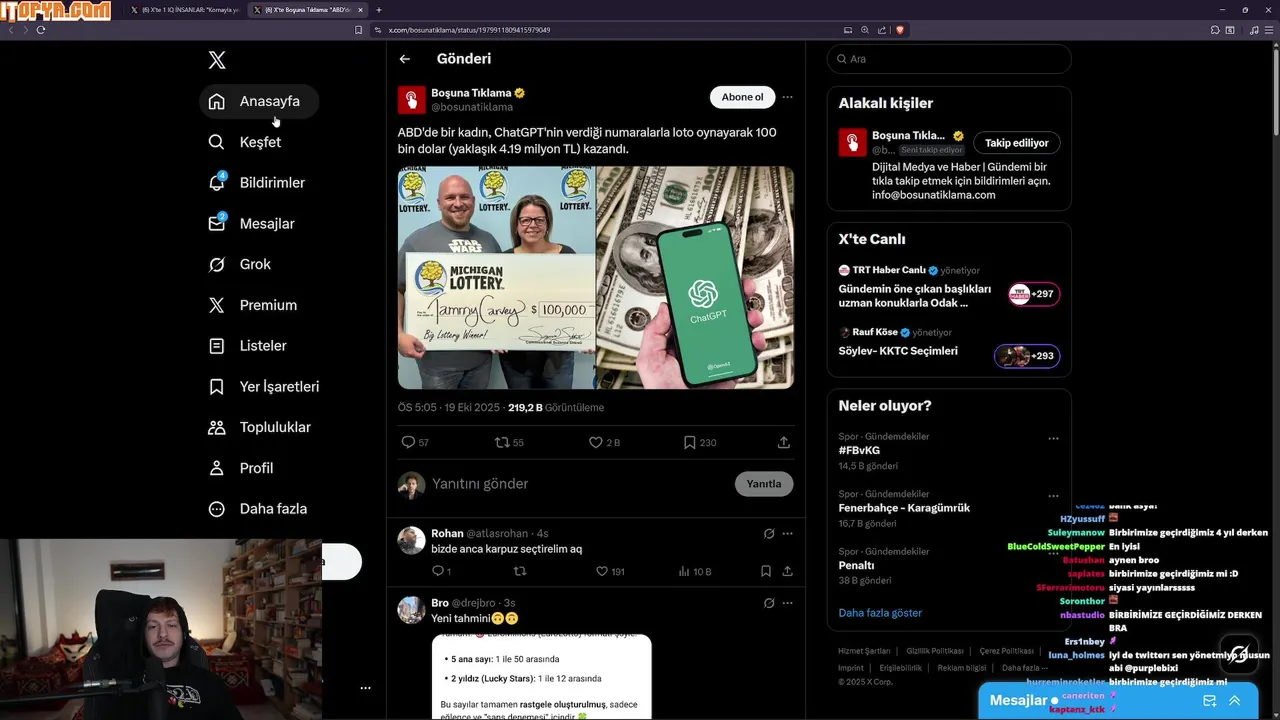The width and height of the screenshot is (1280, 720).
Task: Open Erişilebilirlik footer link
Action: pyautogui.click(x=901, y=668)
